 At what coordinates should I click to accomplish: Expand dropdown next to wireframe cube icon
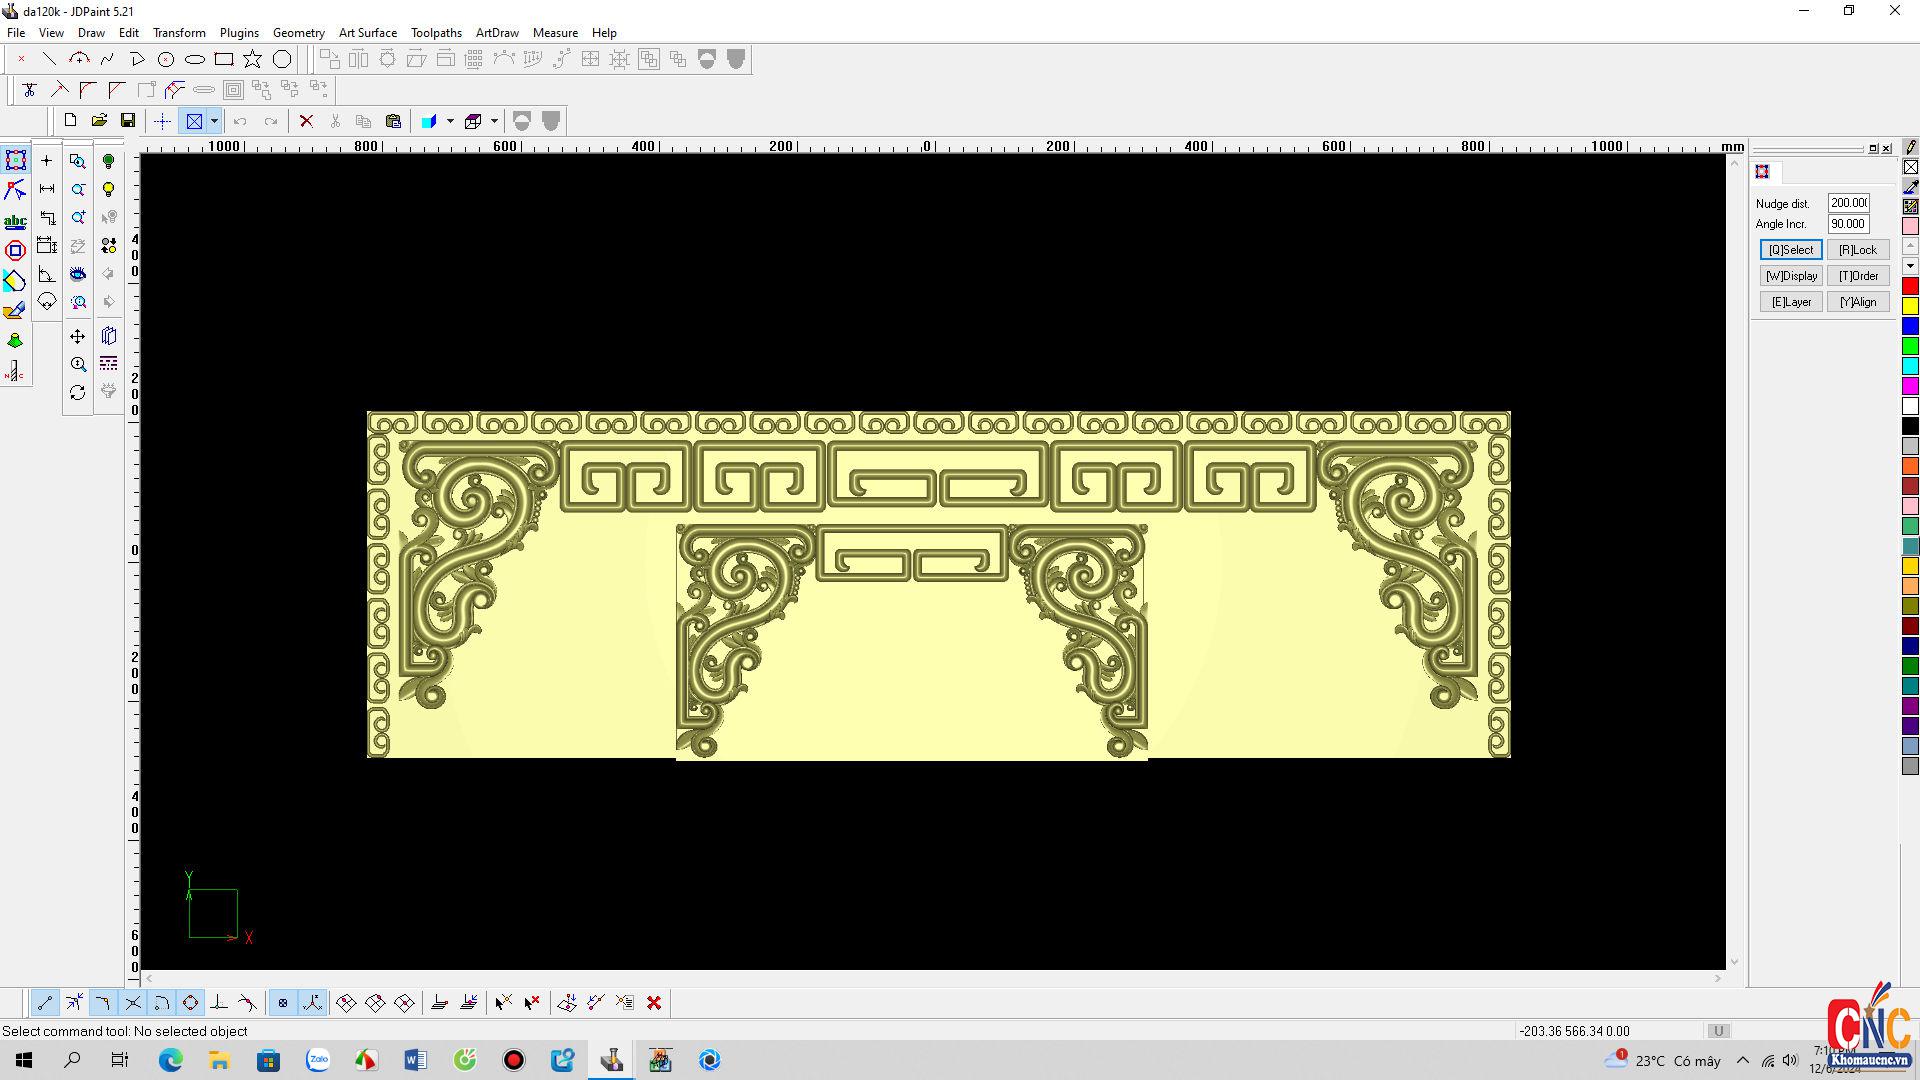point(494,121)
